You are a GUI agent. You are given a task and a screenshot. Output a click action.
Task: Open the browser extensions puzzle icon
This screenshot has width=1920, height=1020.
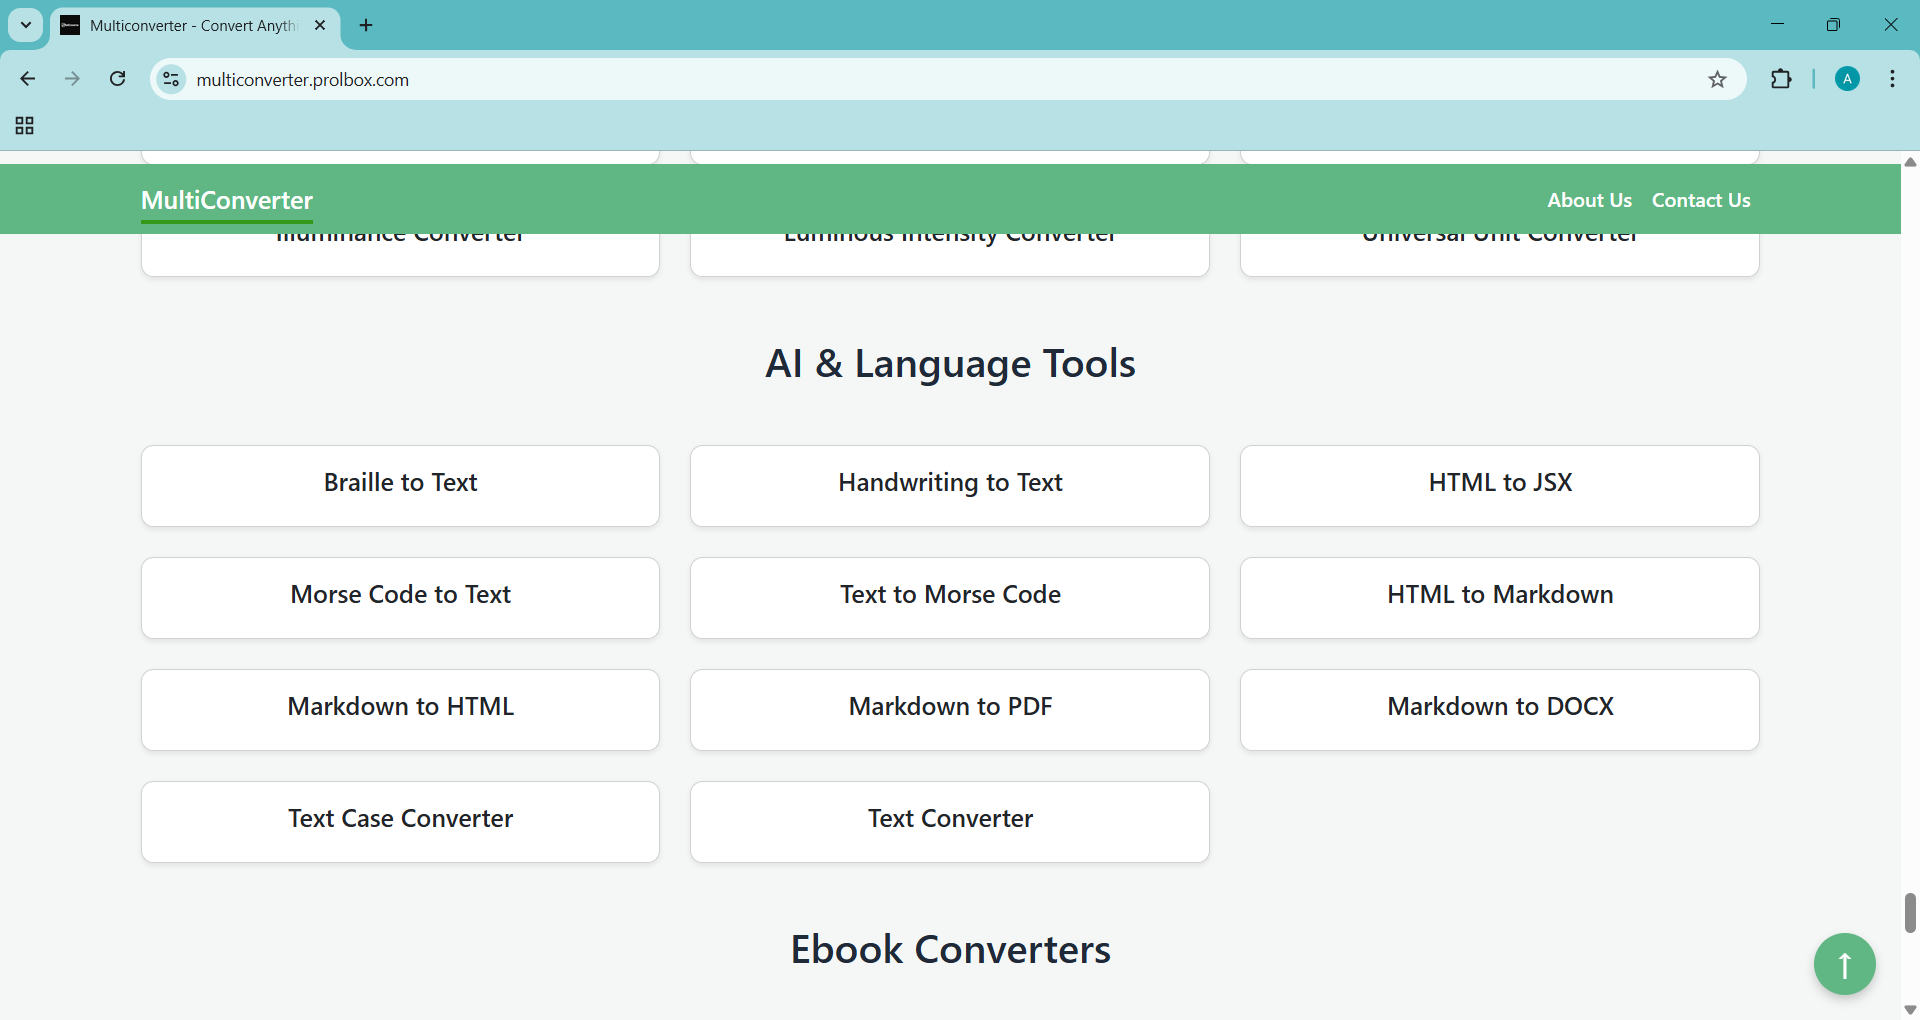tap(1781, 79)
